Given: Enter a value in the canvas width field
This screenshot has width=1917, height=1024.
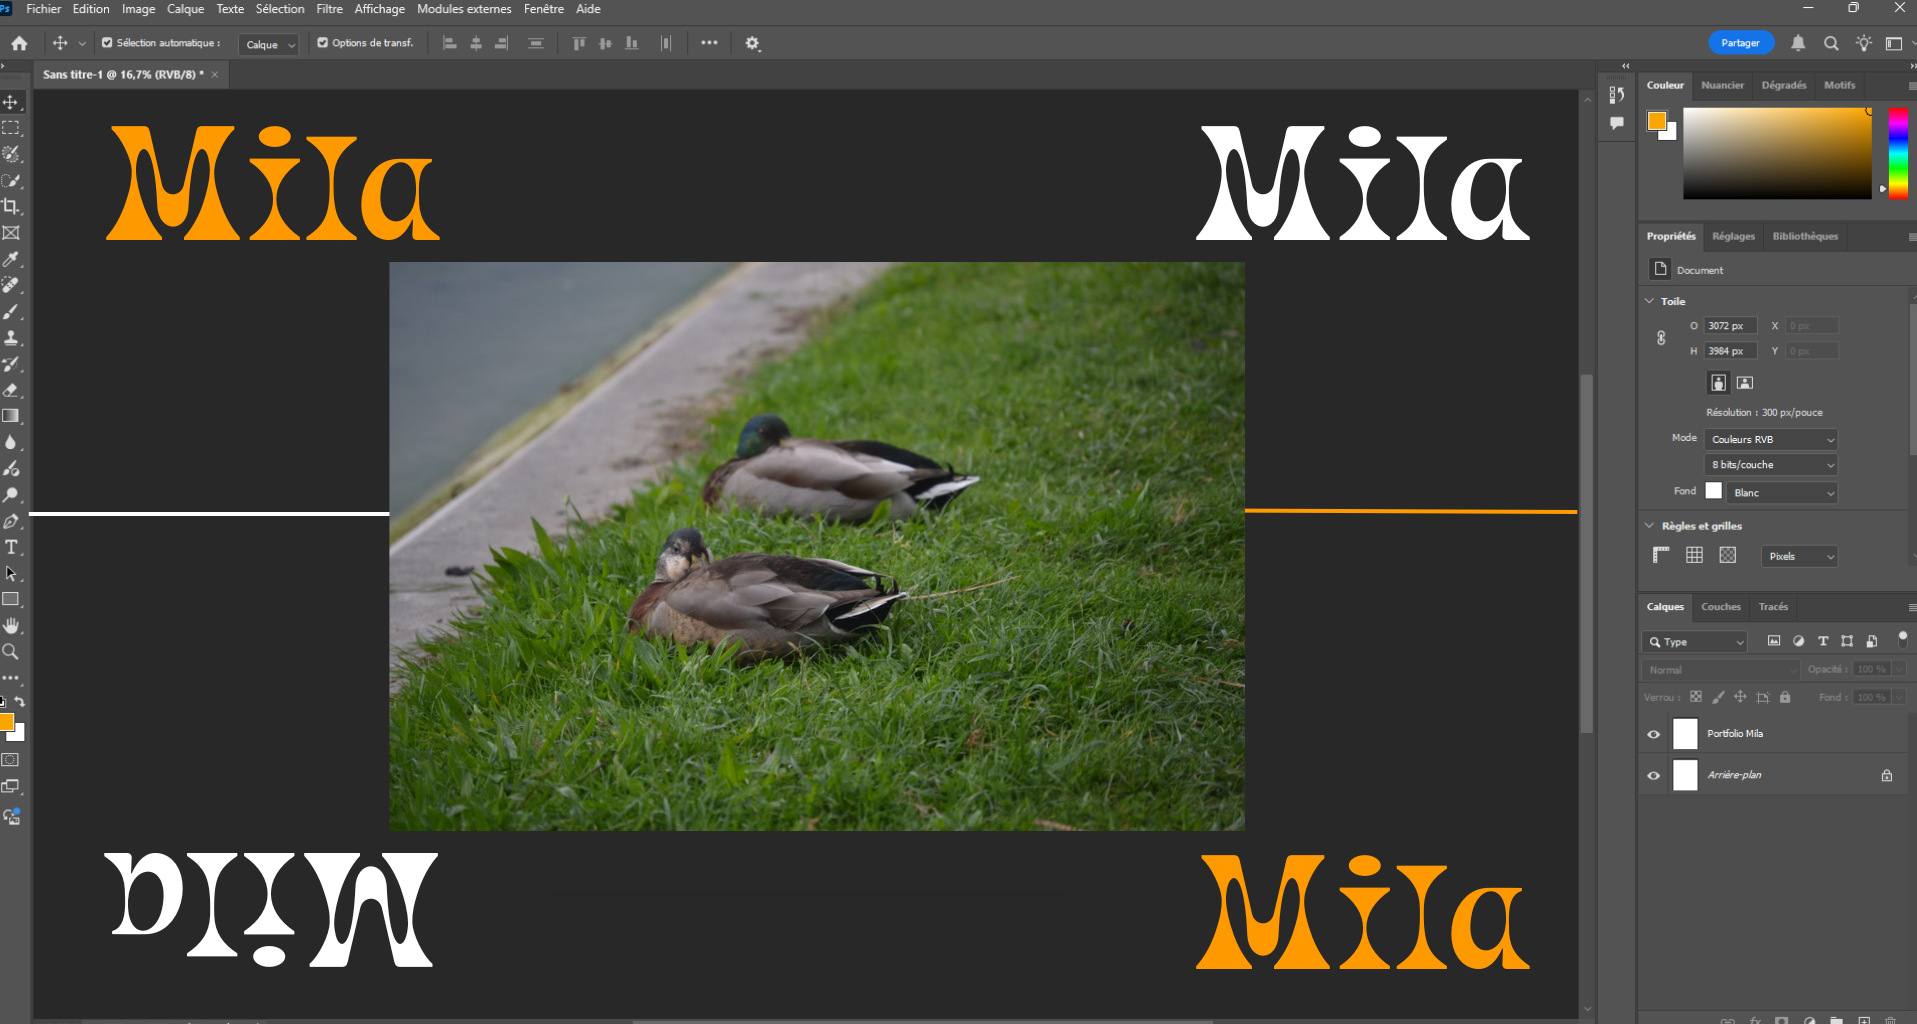Looking at the screenshot, I should click(x=1730, y=325).
